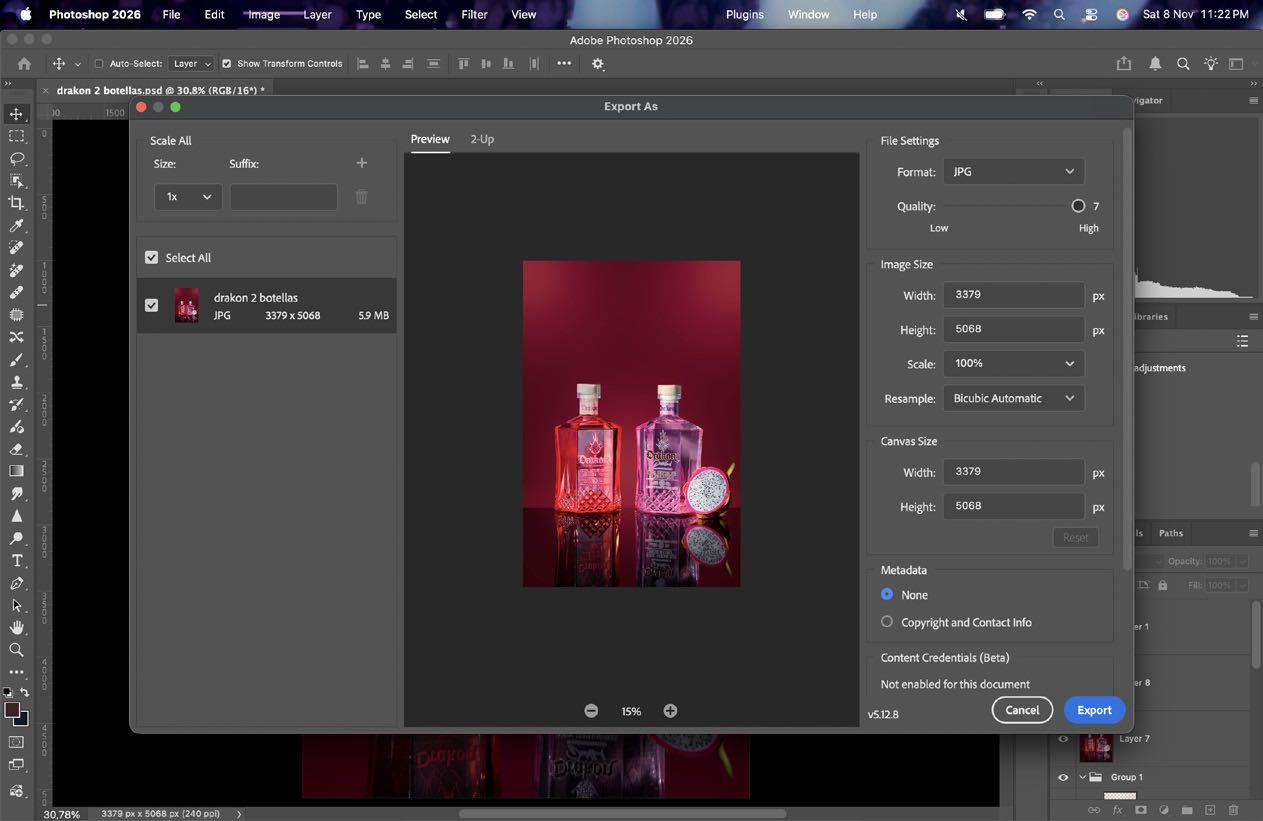Open the Filter menu in menu bar

coord(474,14)
